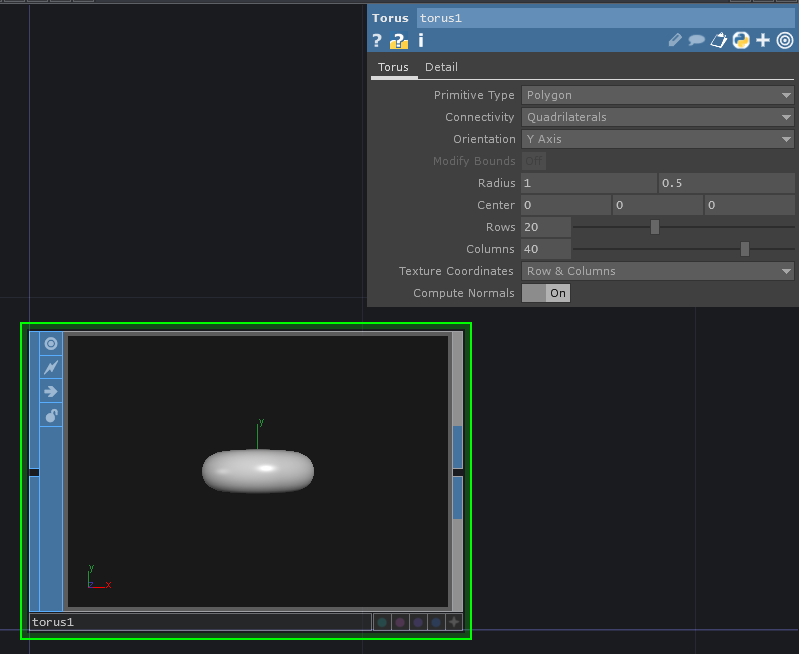Switch to the Detail tab
This screenshot has width=799, height=654.
pos(441,67)
